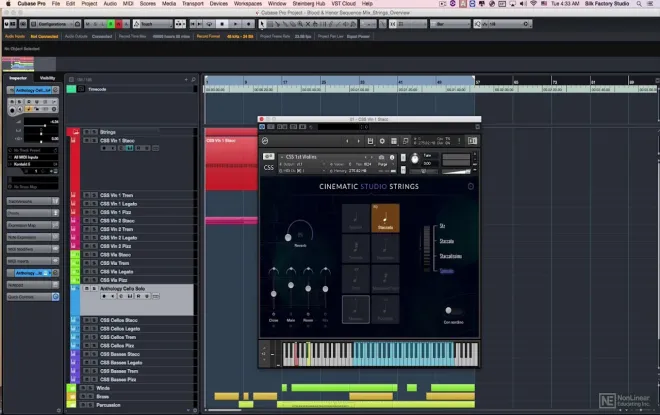Click the track search magnifier icon
This screenshot has height=415, width=660.
[x=193, y=79]
